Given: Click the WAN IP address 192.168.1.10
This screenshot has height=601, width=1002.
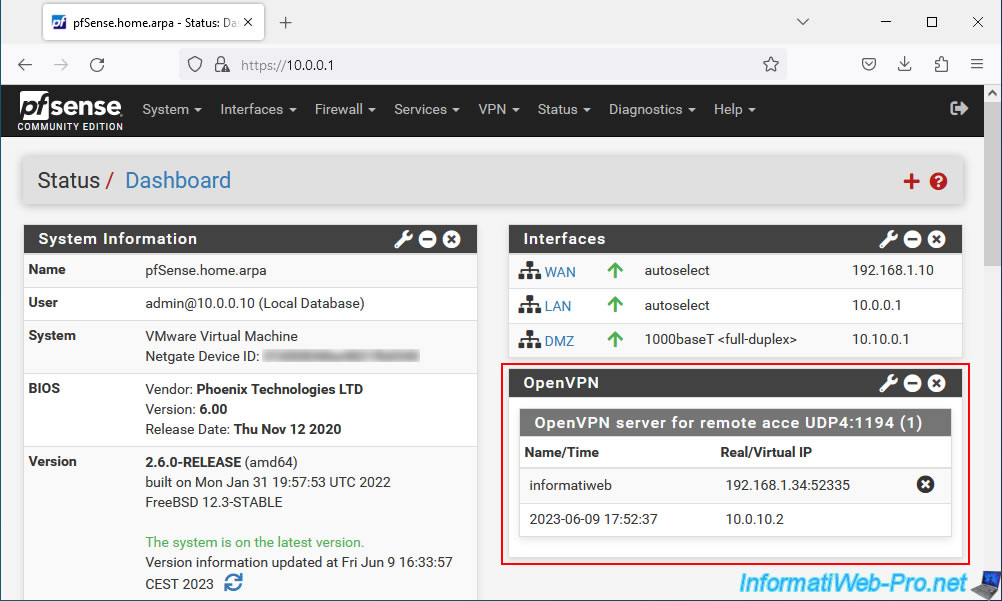Looking at the screenshot, I should [x=893, y=270].
